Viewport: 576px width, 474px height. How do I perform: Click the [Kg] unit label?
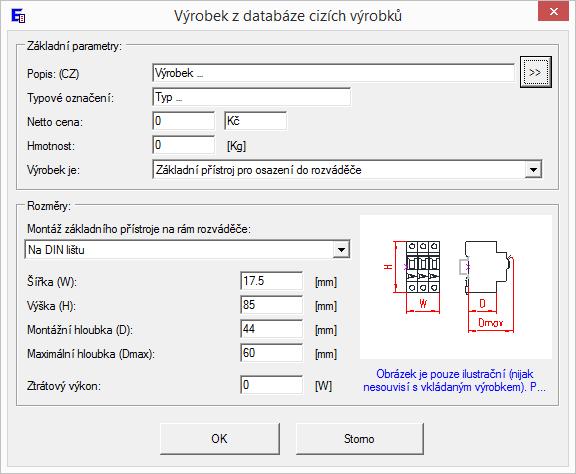click(236, 146)
